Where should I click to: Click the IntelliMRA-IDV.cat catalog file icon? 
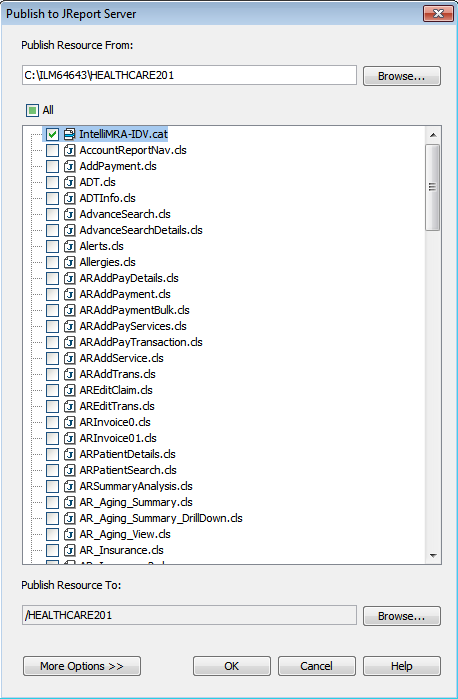coord(69,134)
